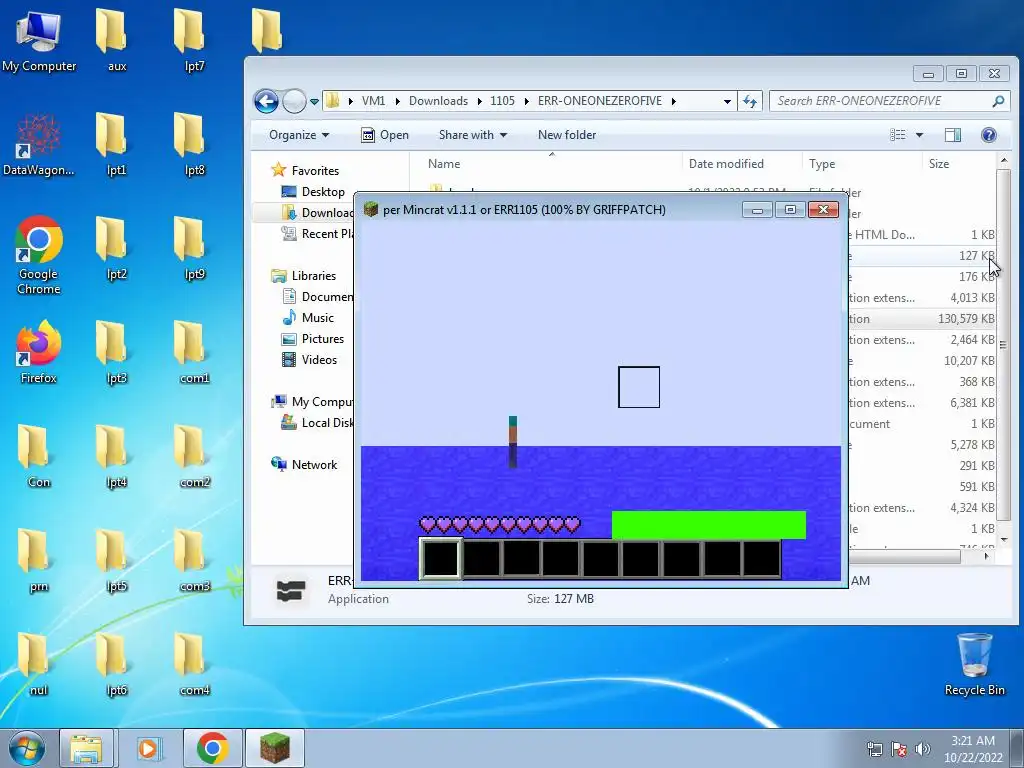
Task: Launch Google Chrome desktop shortcut
Action: 39,255
